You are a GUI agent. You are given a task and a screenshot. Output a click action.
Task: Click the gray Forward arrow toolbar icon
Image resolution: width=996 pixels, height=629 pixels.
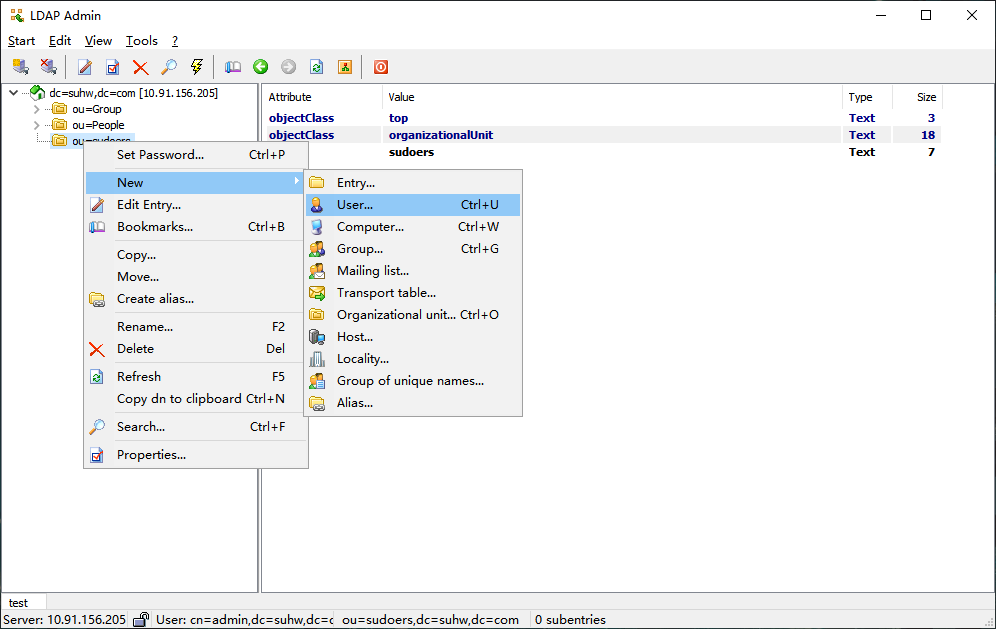pyautogui.click(x=288, y=67)
